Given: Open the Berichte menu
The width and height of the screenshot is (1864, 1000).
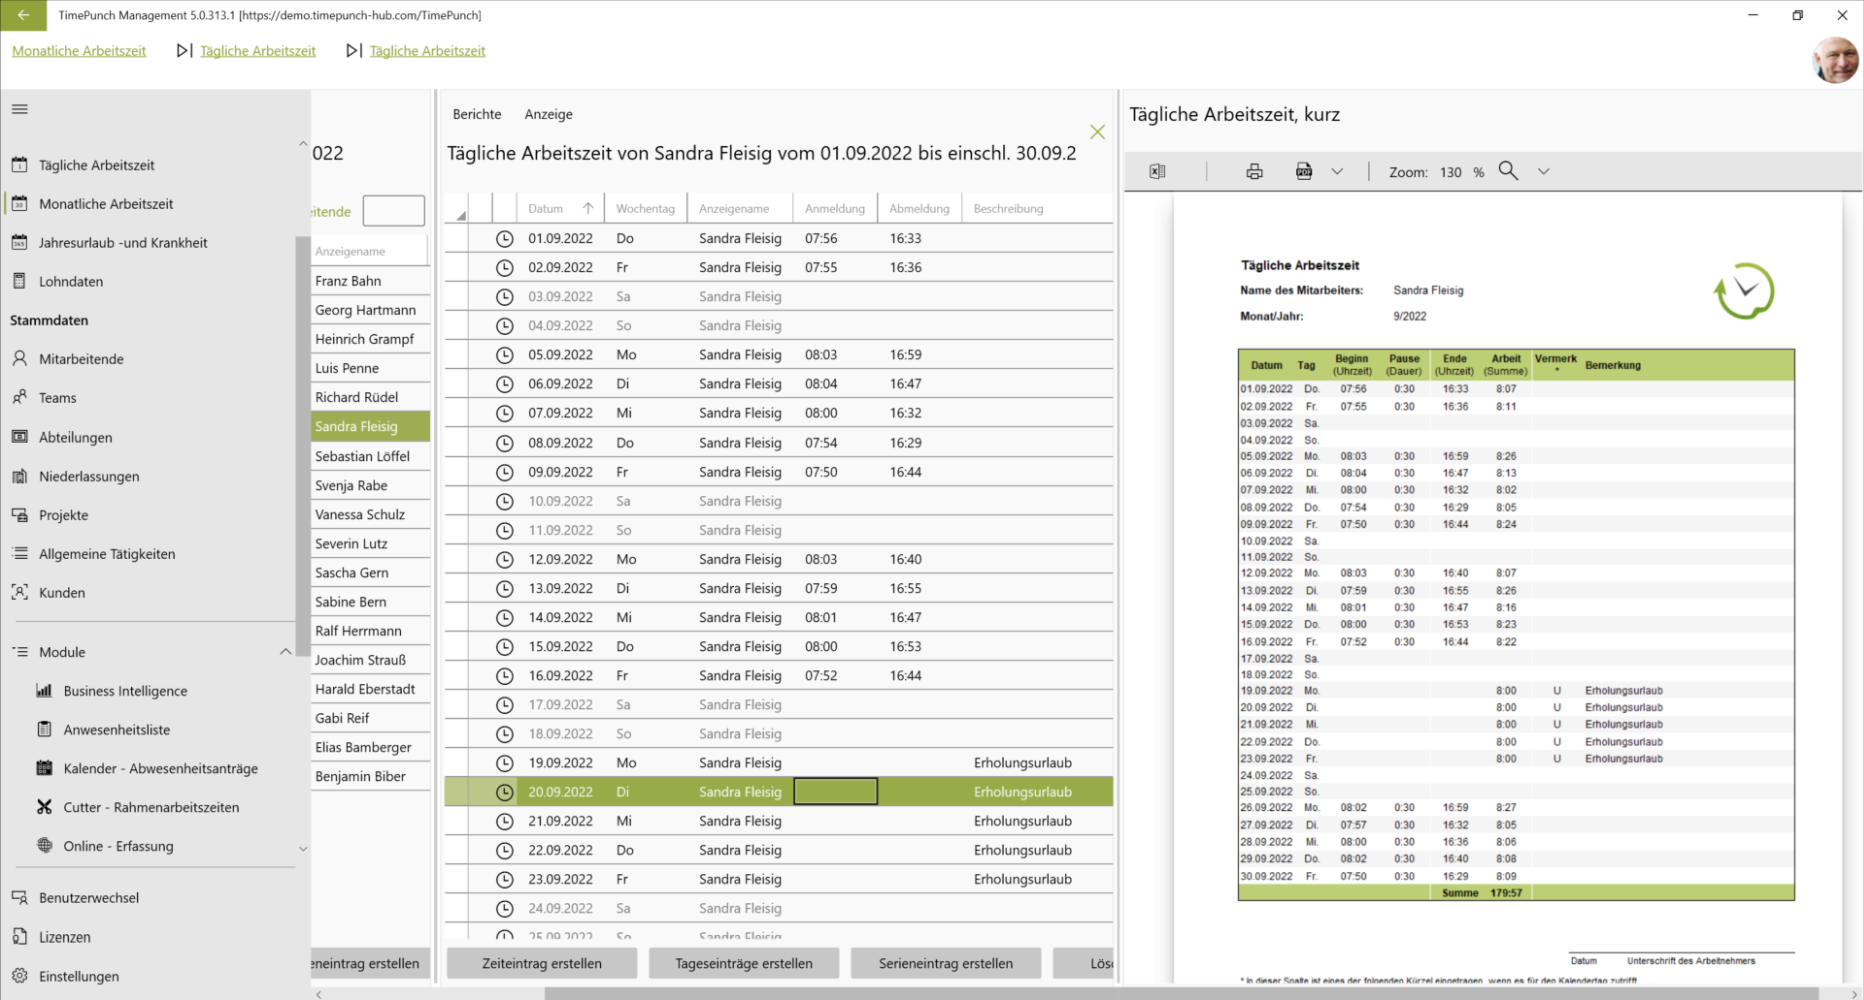Looking at the screenshot, I should click(477, 114).
